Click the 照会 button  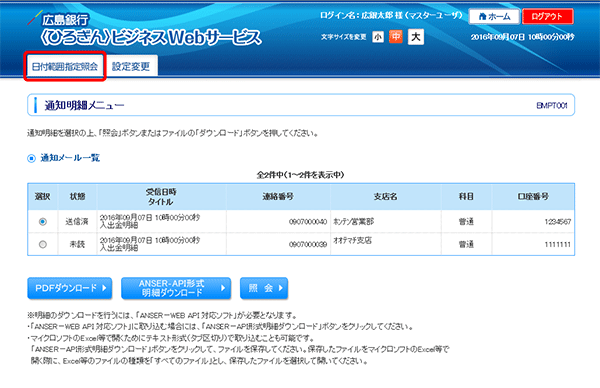(x=264, y=288)
